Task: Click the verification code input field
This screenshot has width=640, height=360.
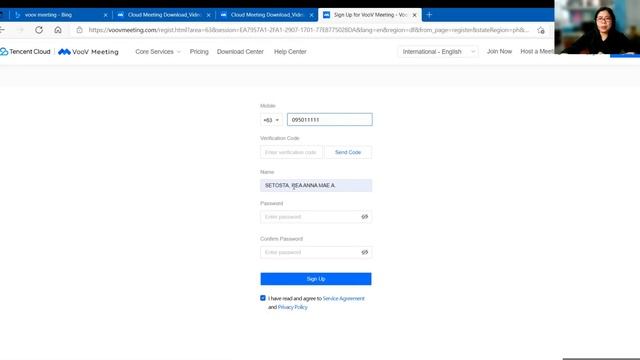Action: tap(291, 152)
